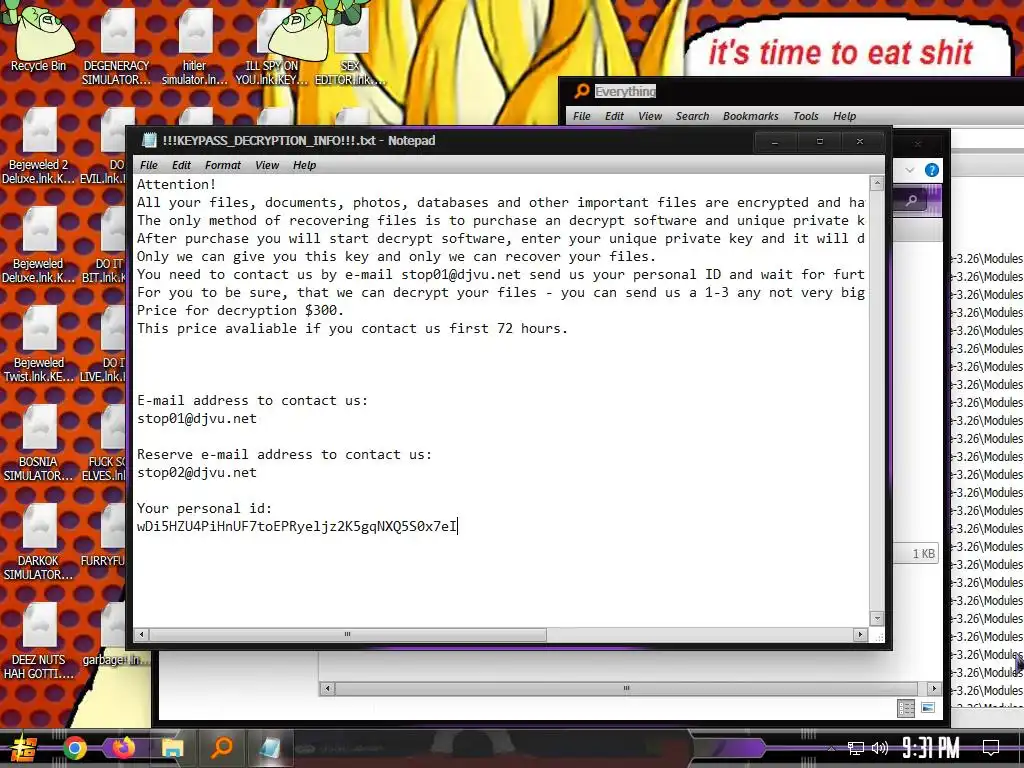Click the Everything window title text

click(625, 91)
